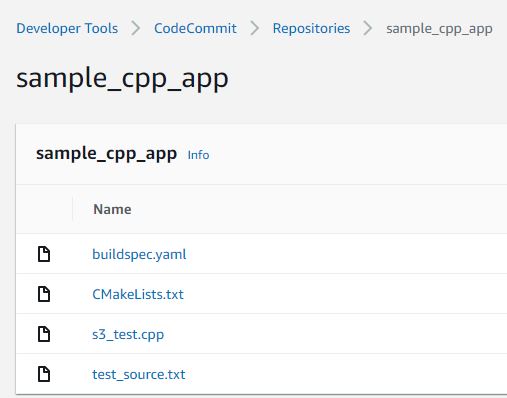507x398 pixels.
Task: Show Info for sample_cpp_app
Action: [198, 155]
